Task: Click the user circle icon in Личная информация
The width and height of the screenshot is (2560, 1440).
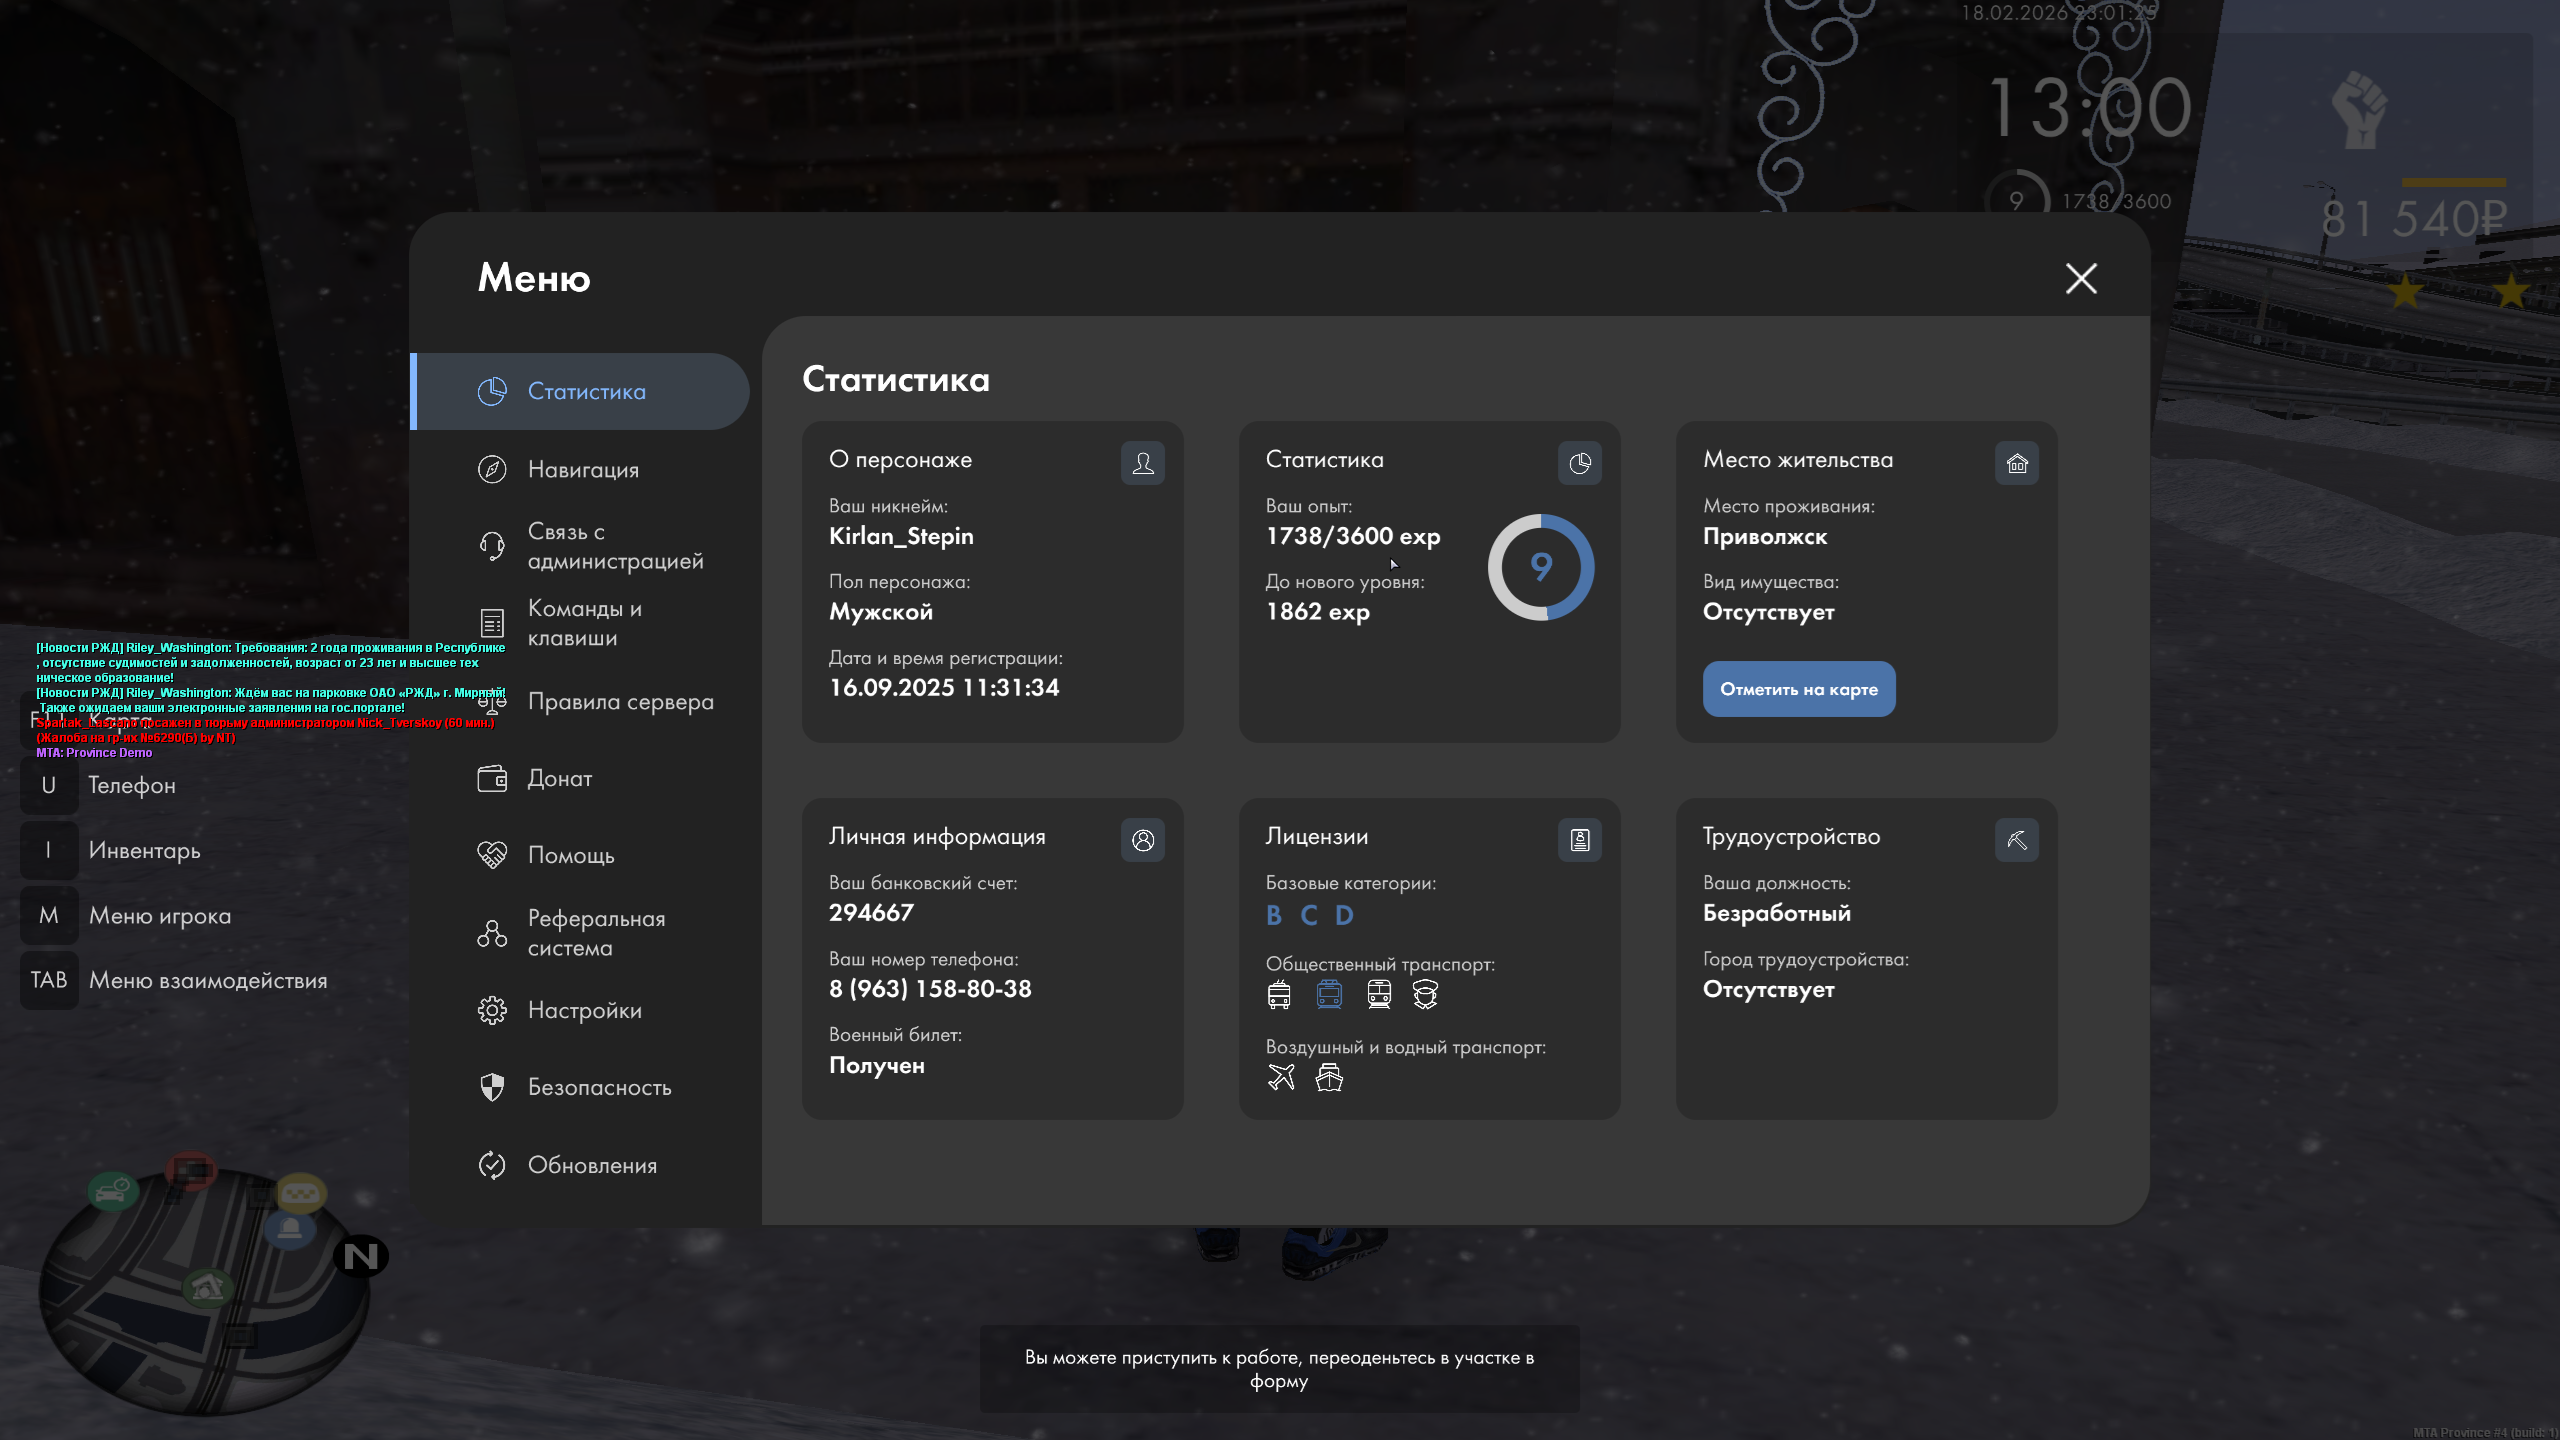Action: tap(1142, 840)
